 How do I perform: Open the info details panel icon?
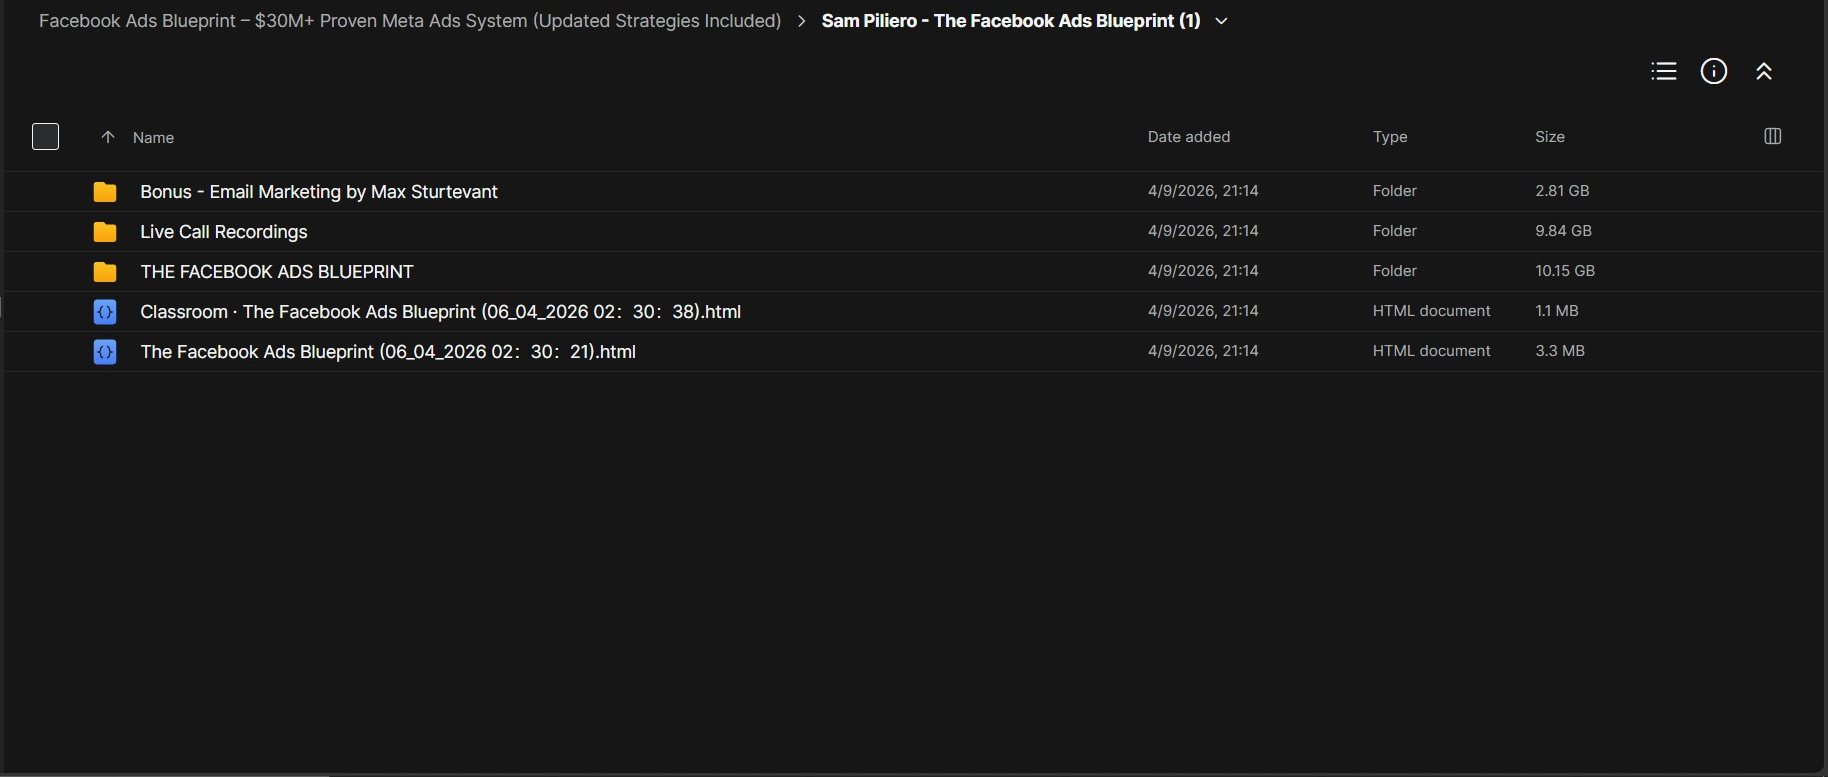1714,71
